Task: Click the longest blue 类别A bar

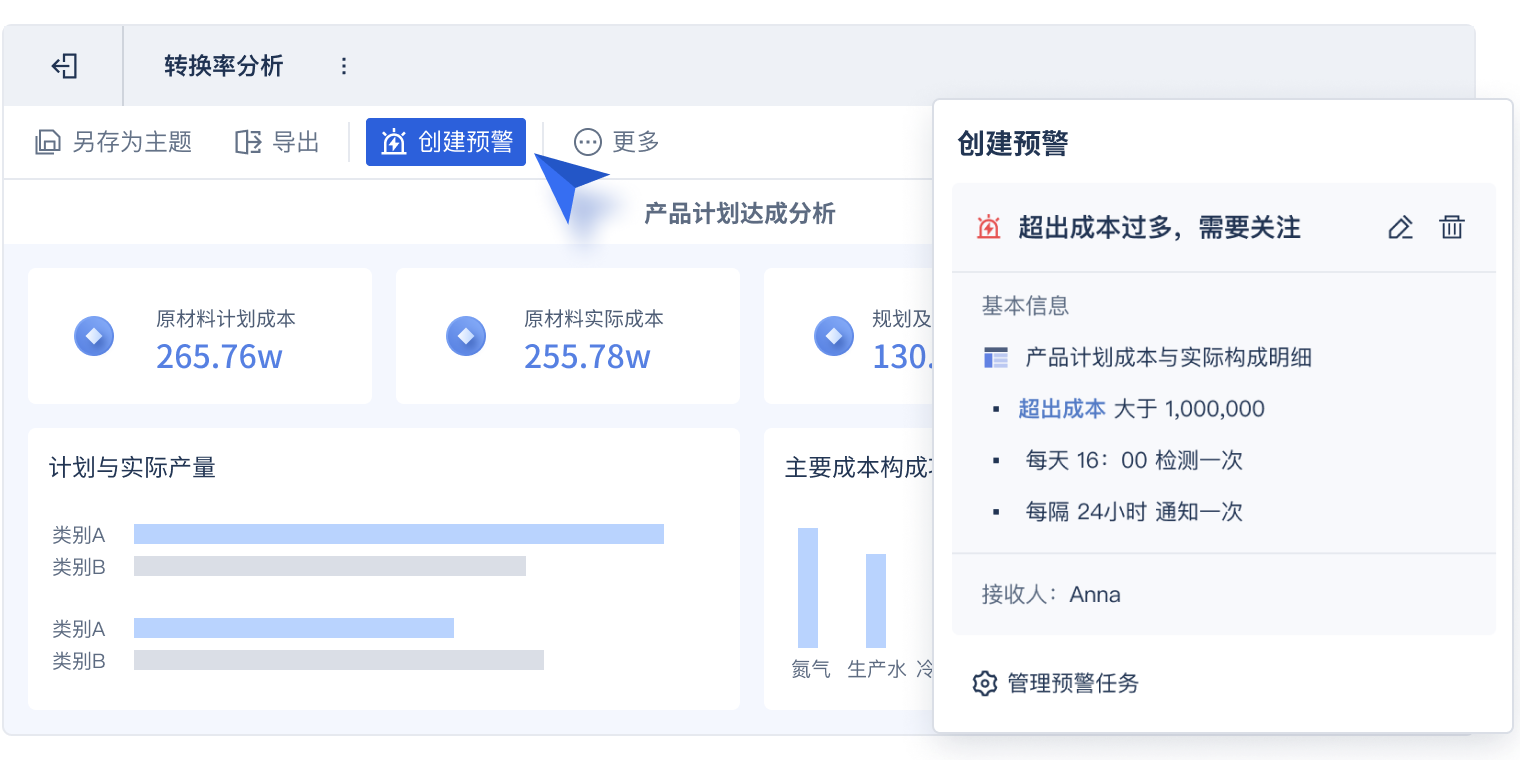Action: coord(398,534)
